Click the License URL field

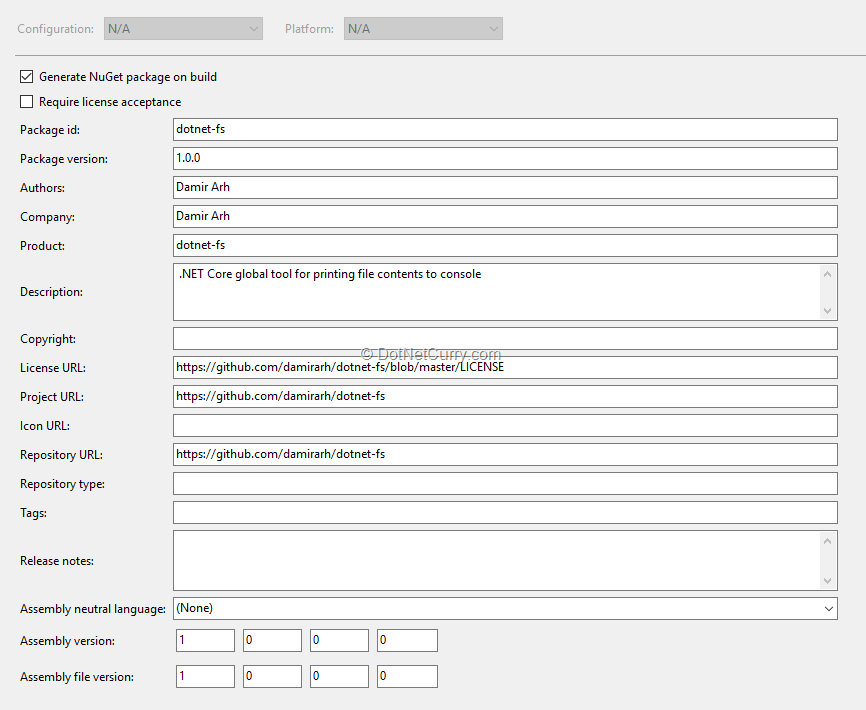tap(505, 367)
